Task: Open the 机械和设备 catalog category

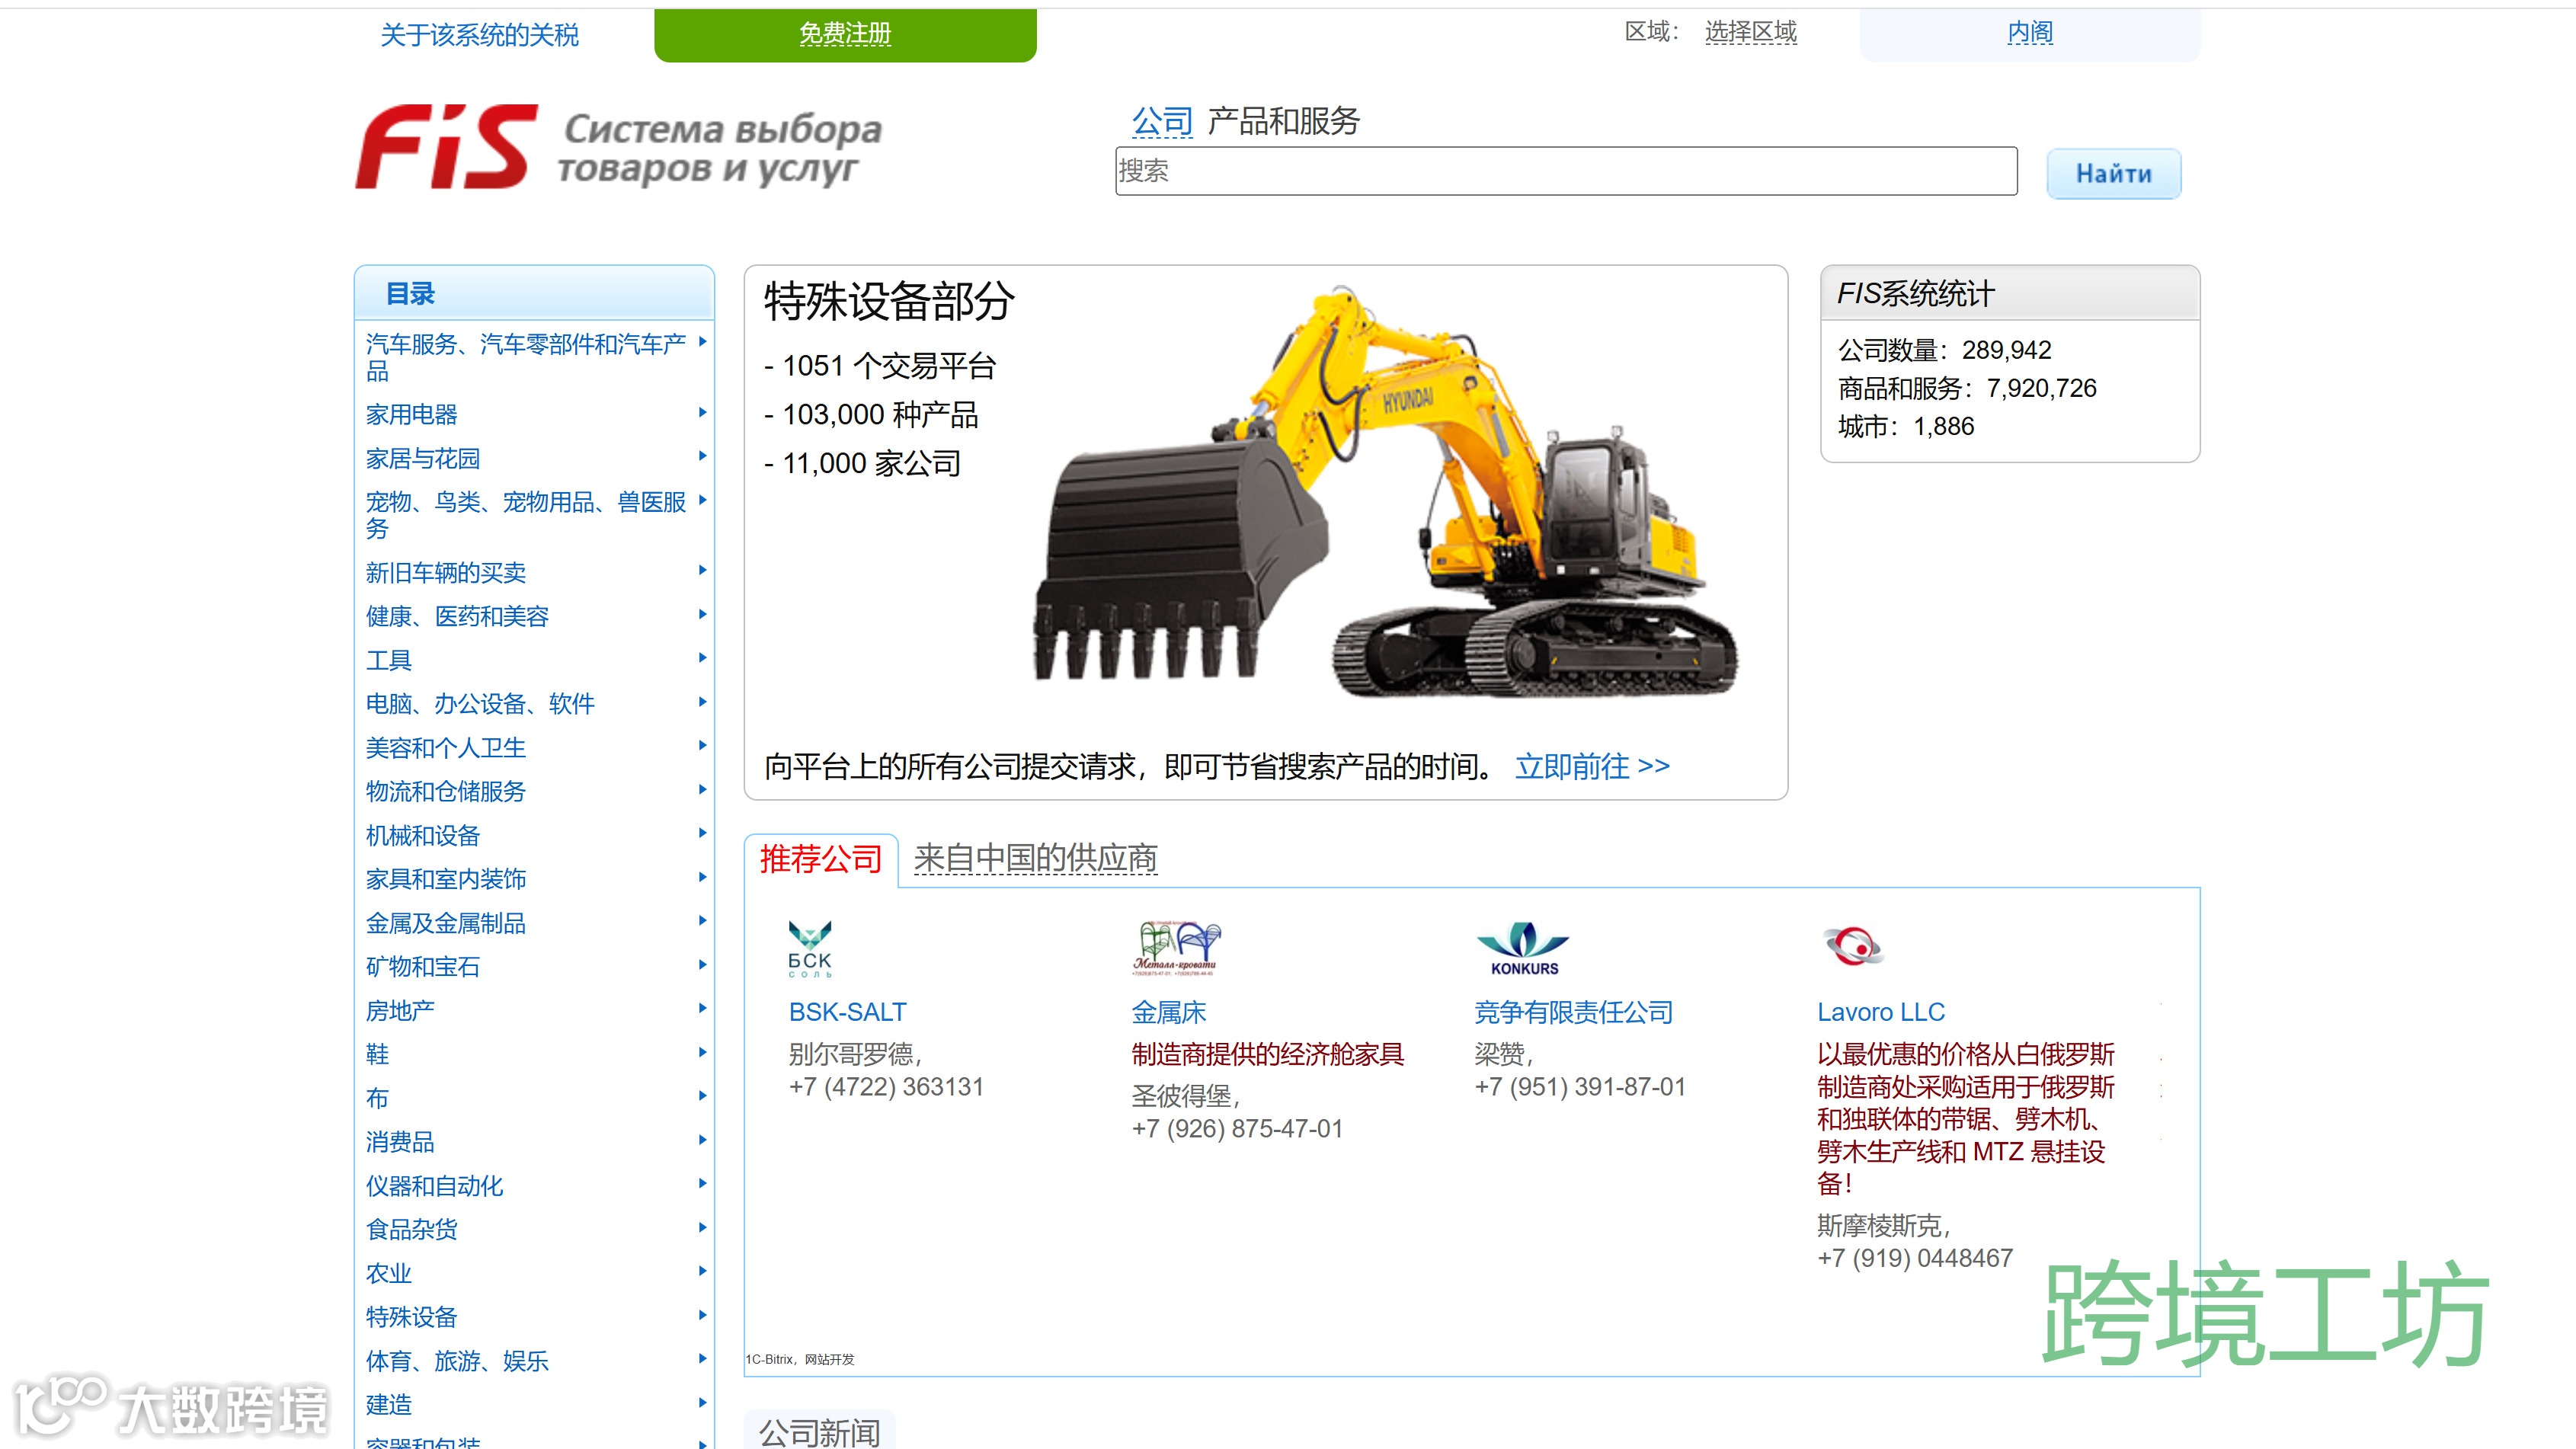Action: 423,835
